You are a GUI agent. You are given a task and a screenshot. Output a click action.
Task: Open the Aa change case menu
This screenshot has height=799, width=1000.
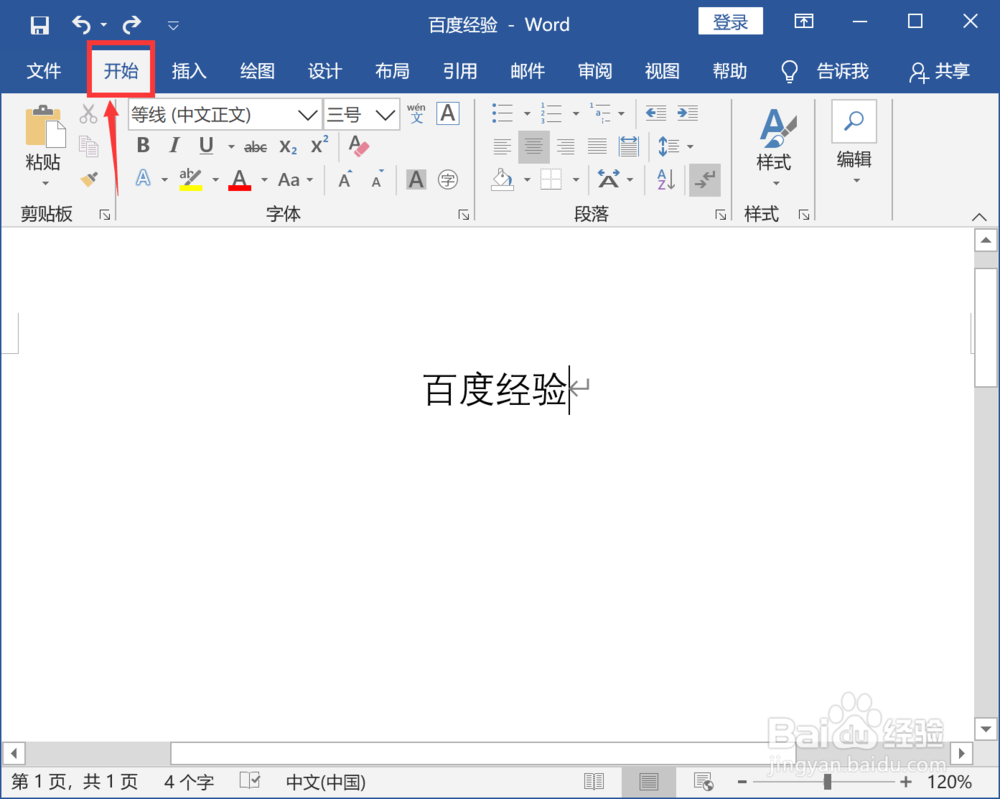point(295,180)
